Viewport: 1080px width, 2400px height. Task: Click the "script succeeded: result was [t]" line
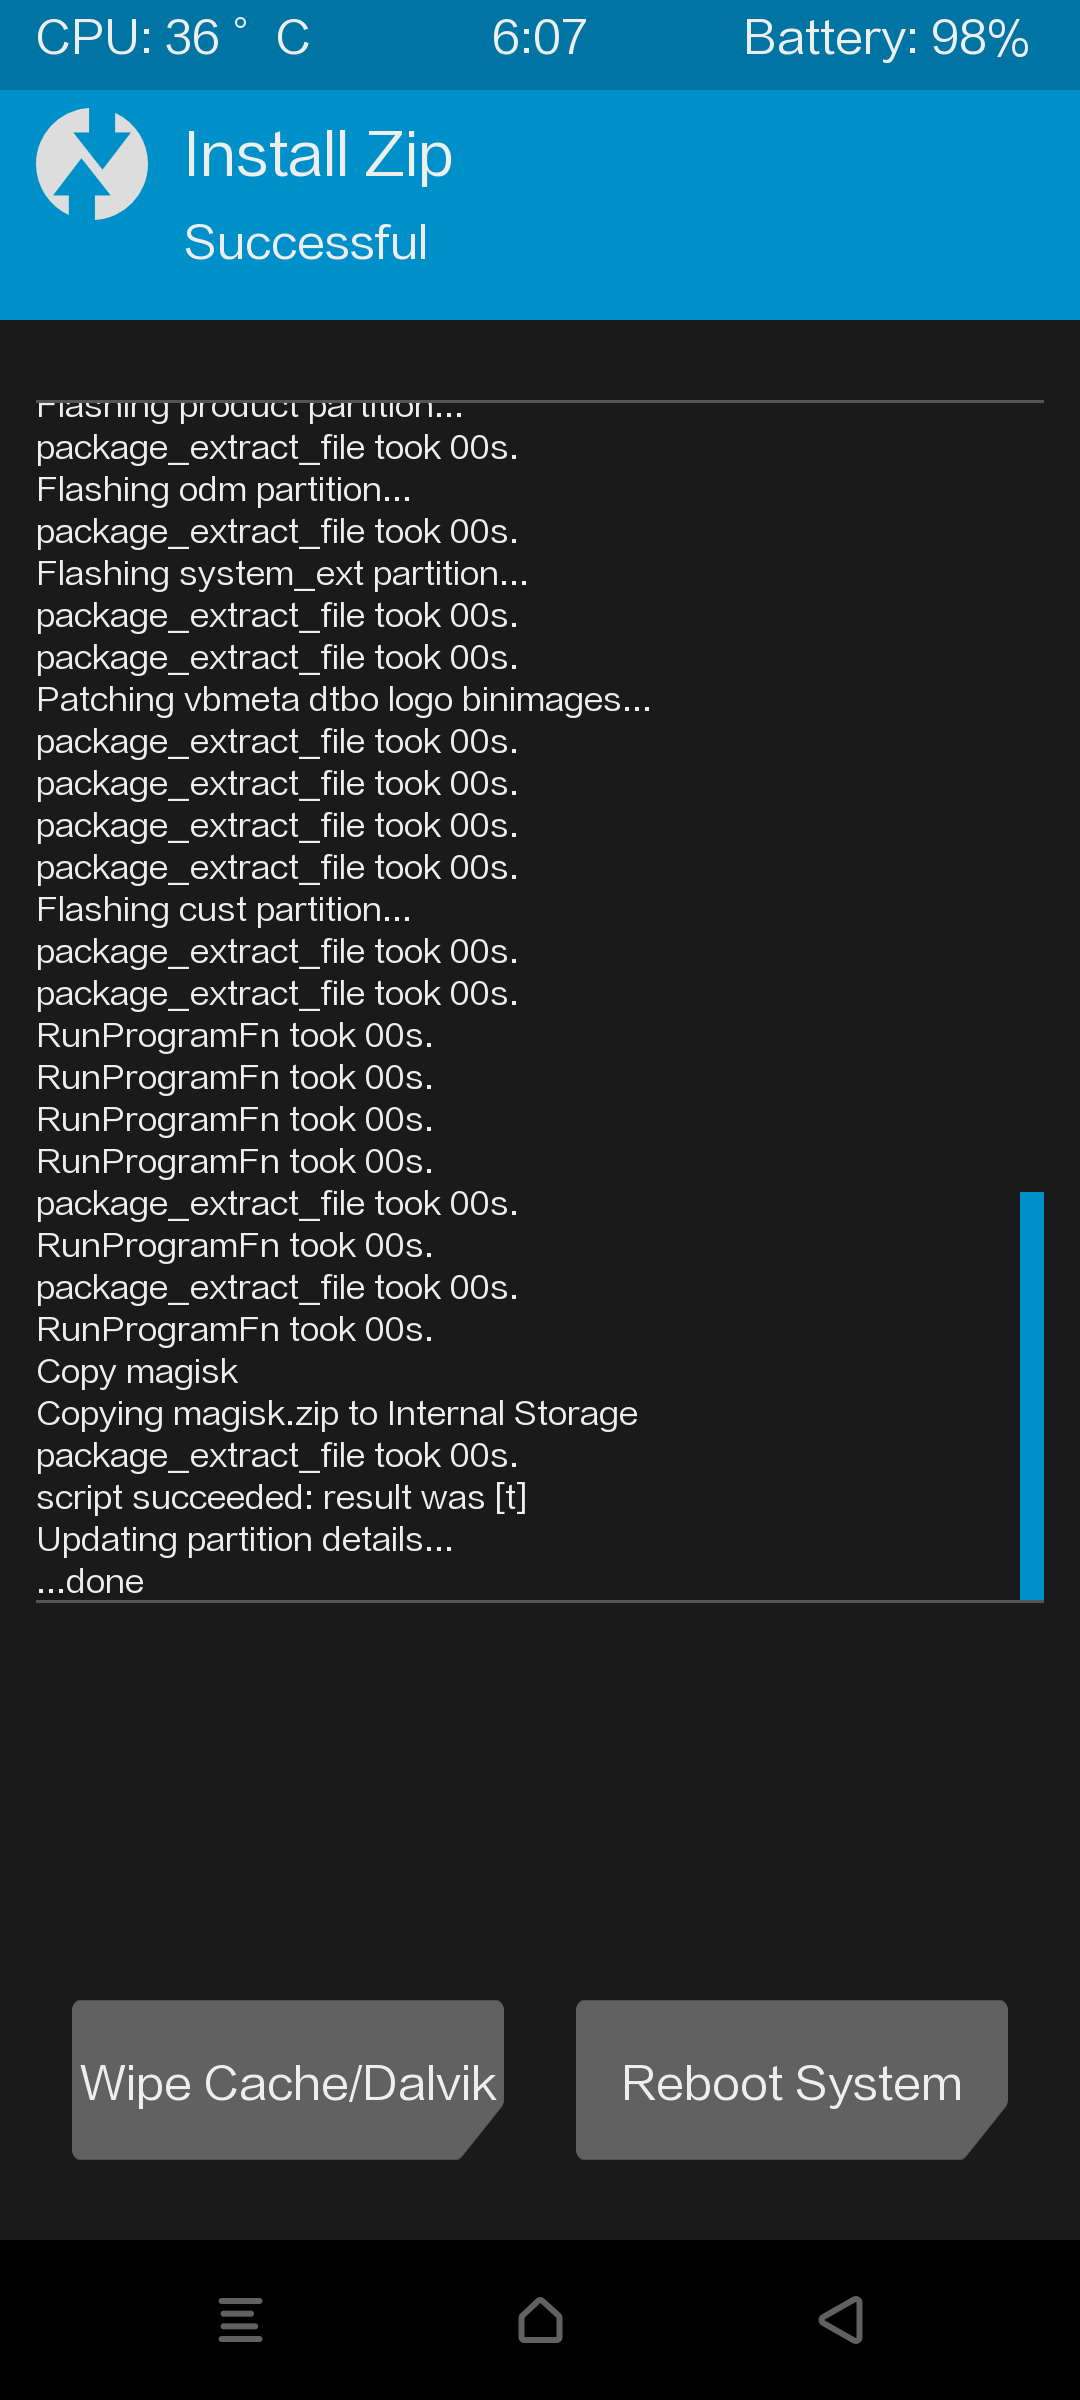coord(281,1498)
